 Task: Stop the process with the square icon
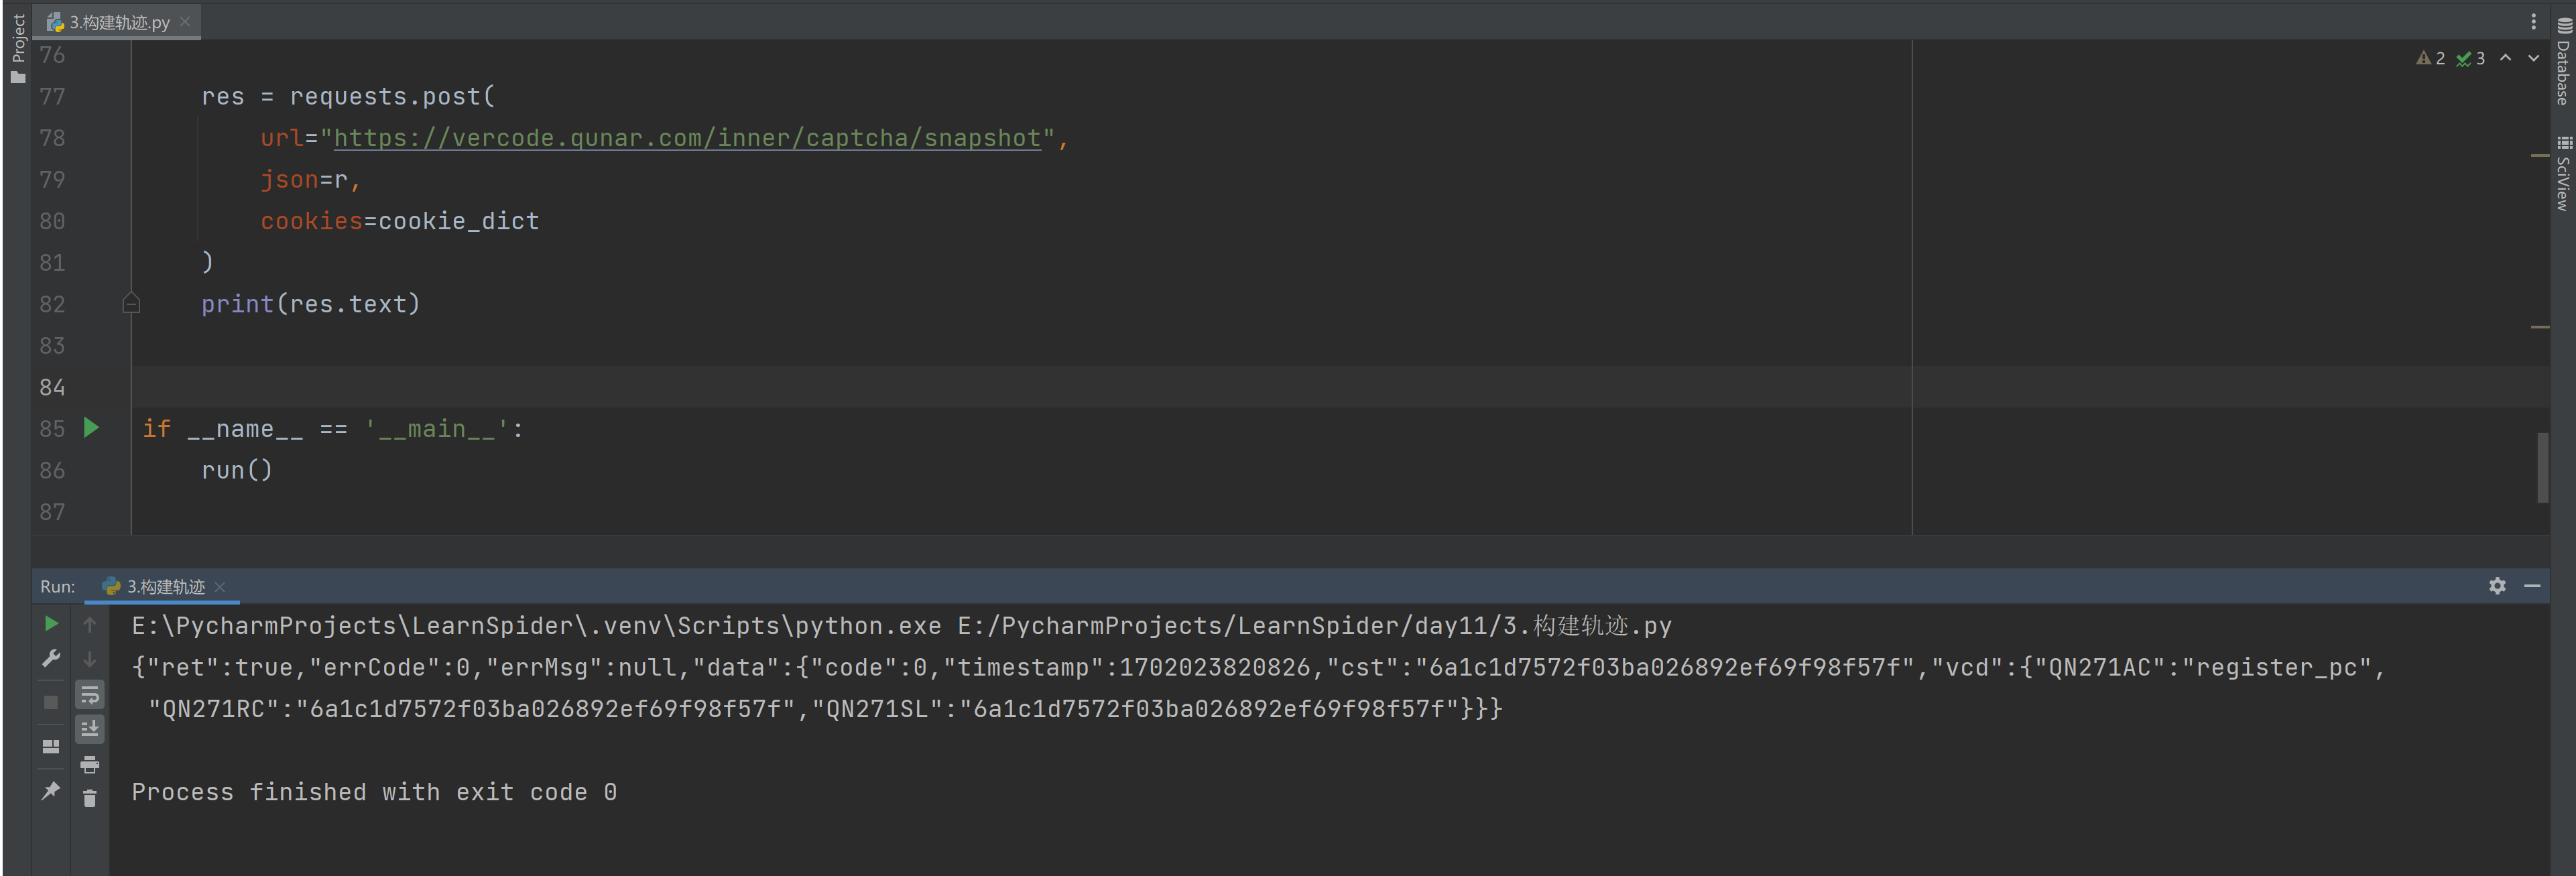coord(51,702)
